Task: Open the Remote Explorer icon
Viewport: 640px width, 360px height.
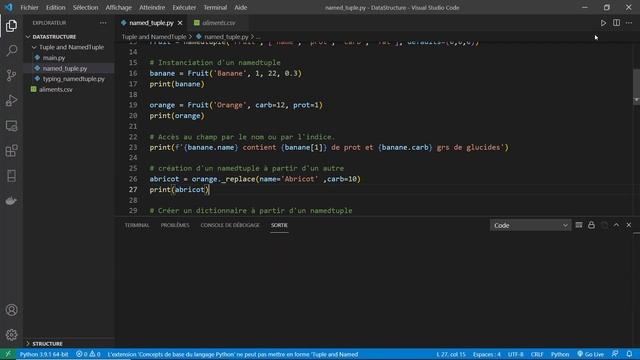Action: coord(11,126)
